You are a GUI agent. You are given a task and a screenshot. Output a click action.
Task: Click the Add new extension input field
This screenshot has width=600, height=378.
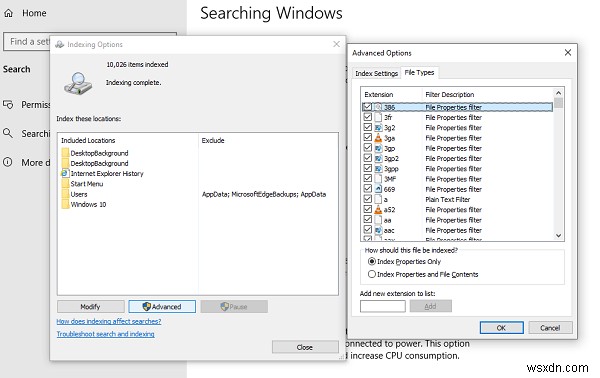click(383, 306)
